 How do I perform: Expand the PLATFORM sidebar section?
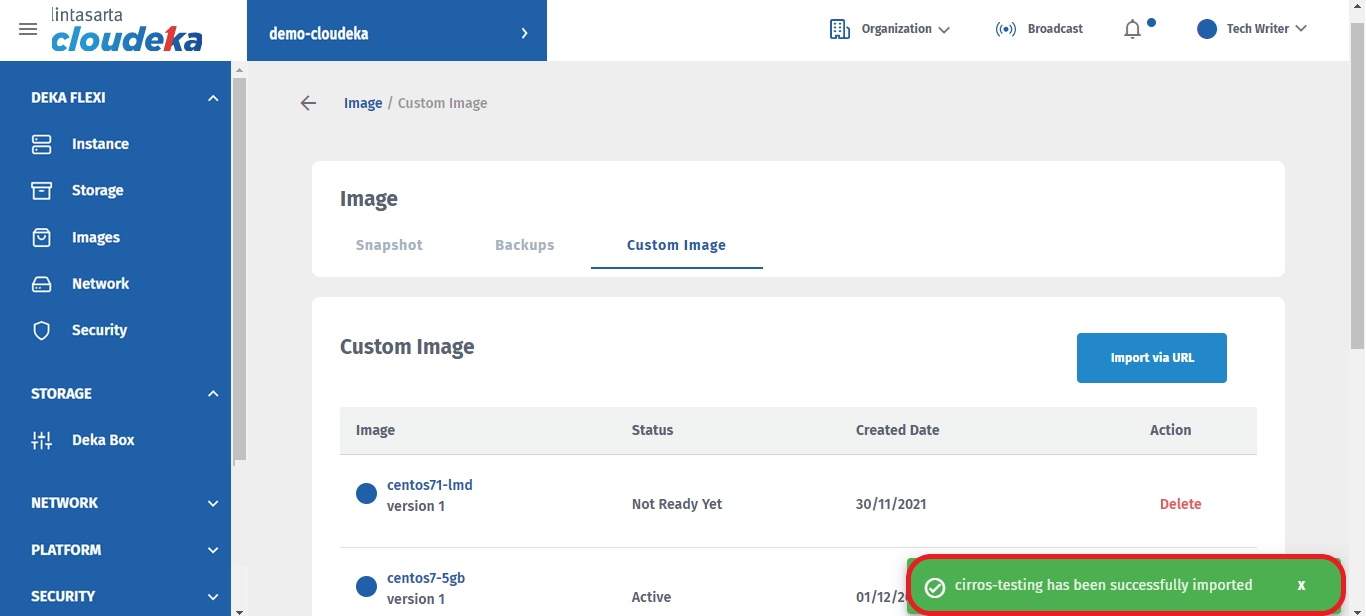pos(212,550)
